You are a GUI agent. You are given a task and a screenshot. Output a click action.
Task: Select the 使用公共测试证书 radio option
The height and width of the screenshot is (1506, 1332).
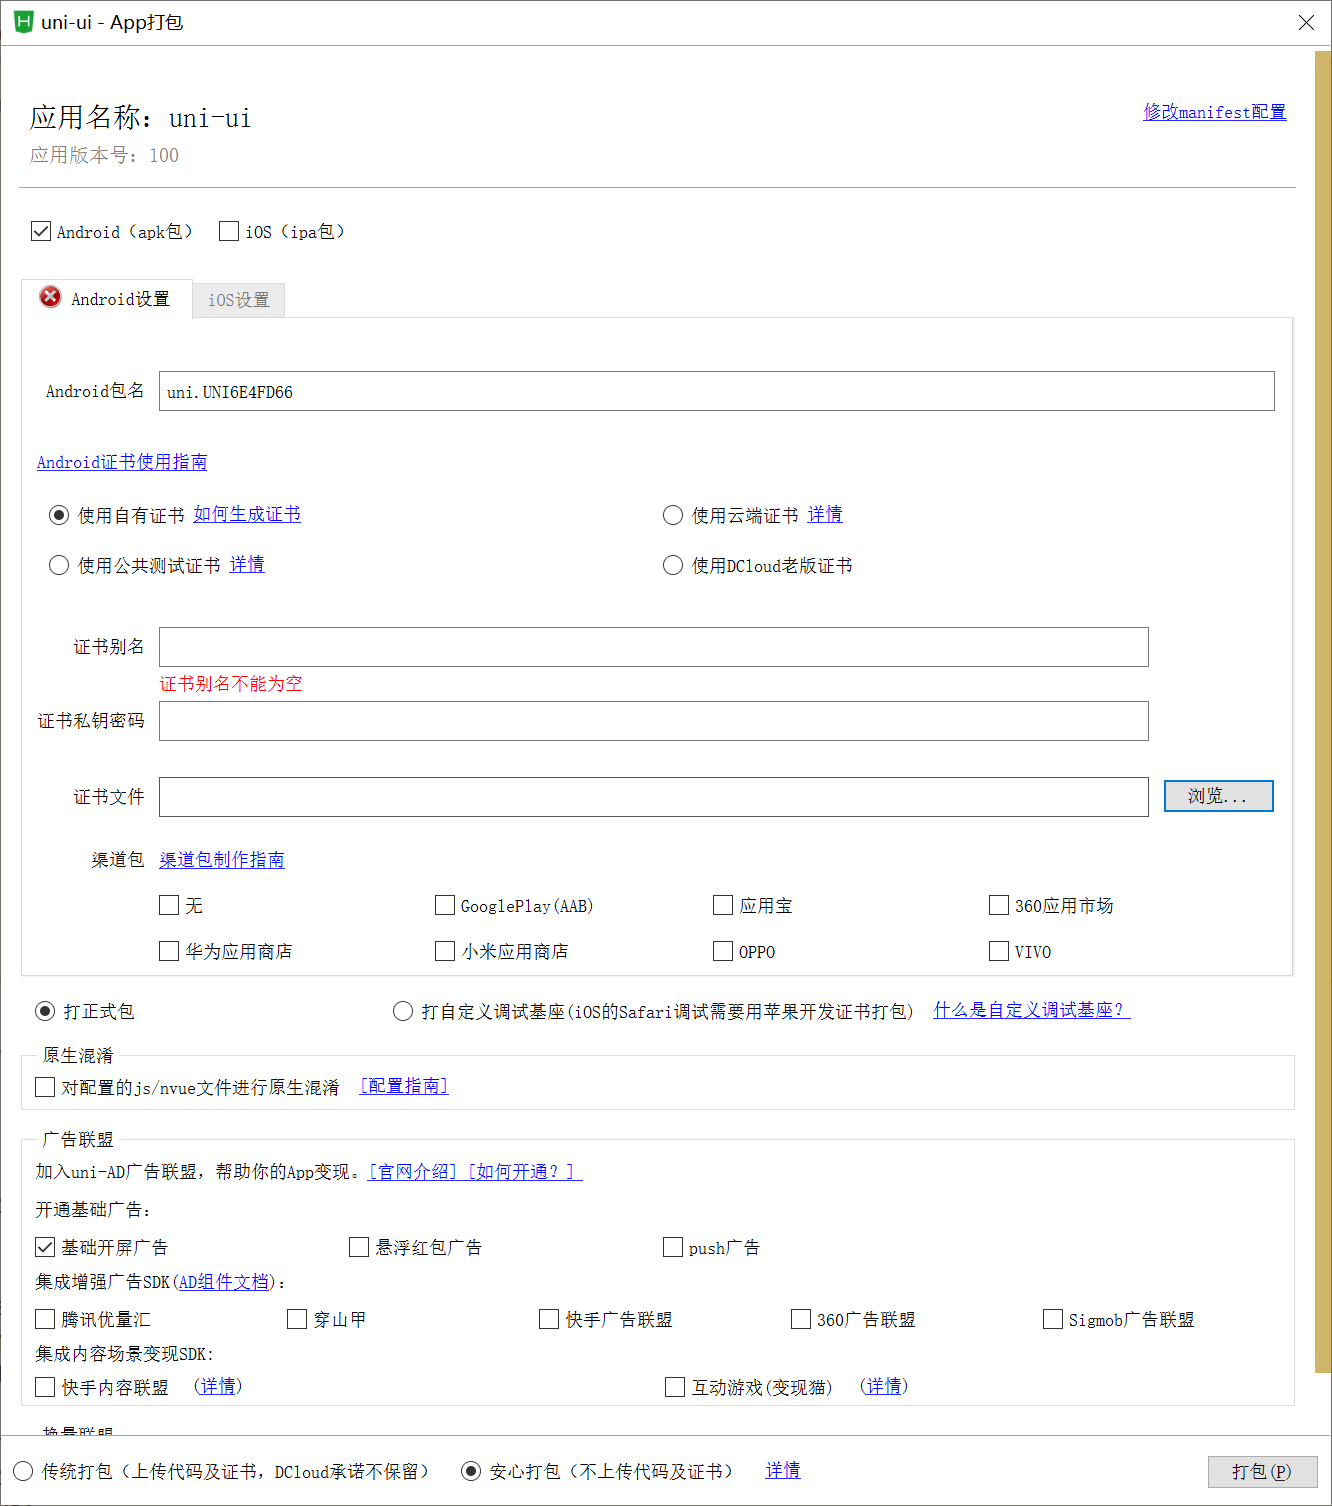59,566
